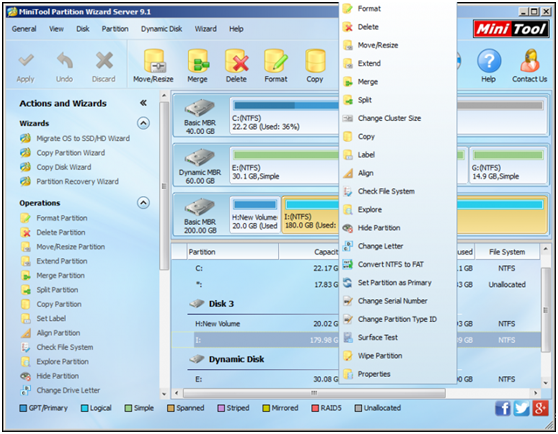Image resolution: width=558 pixels, height=434 pixels.
Task: Choose Hide Partition in the context menu
Action: pos(398,228)
